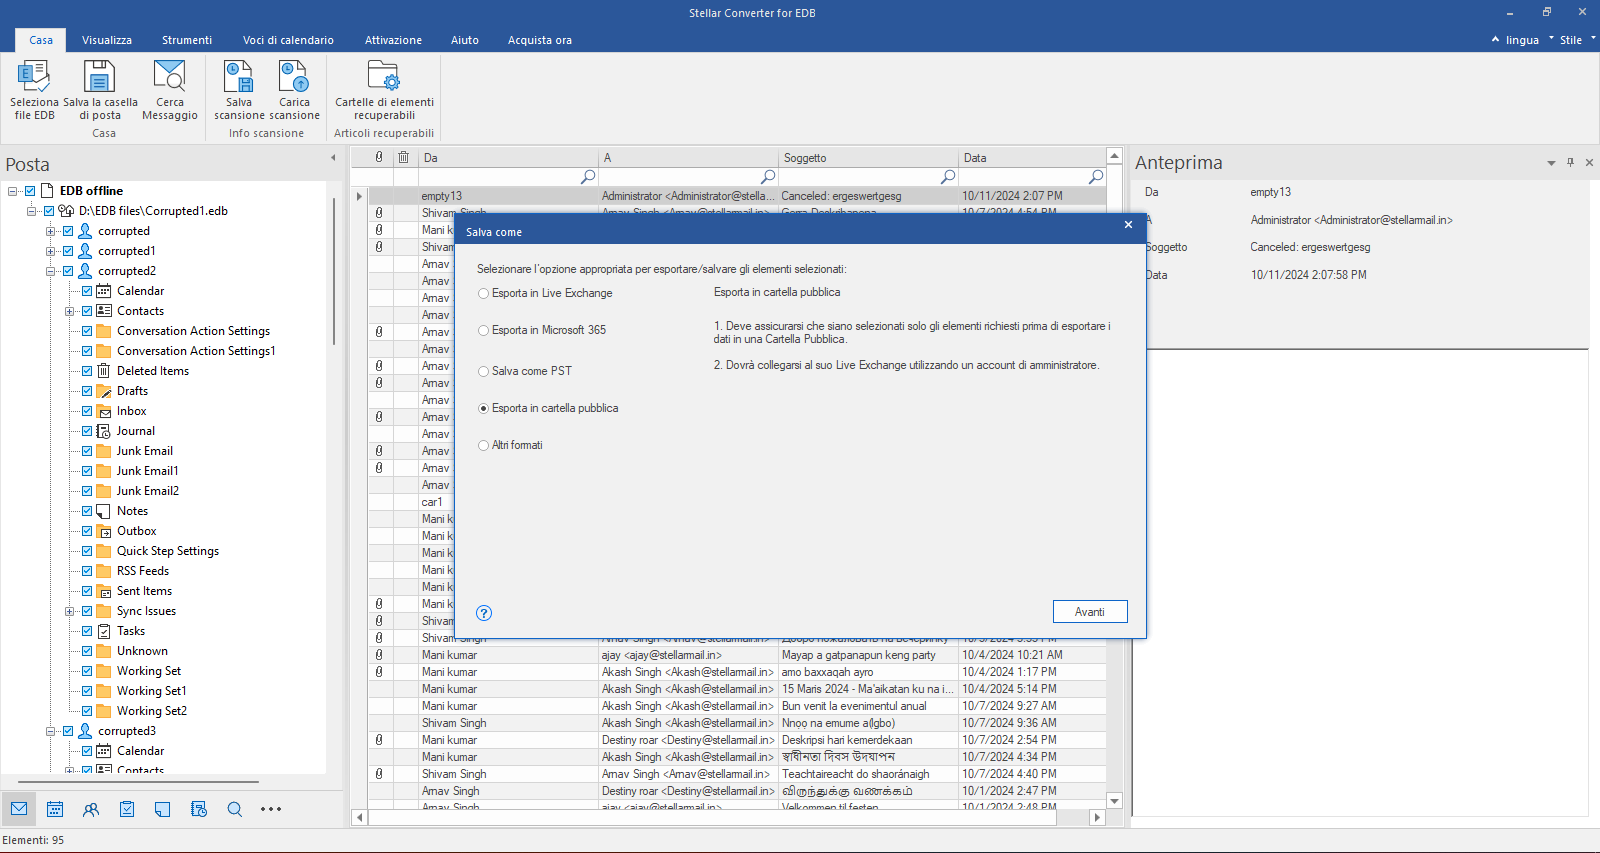Expand the corrupted1 mailbox node

(x=50, y=251)
